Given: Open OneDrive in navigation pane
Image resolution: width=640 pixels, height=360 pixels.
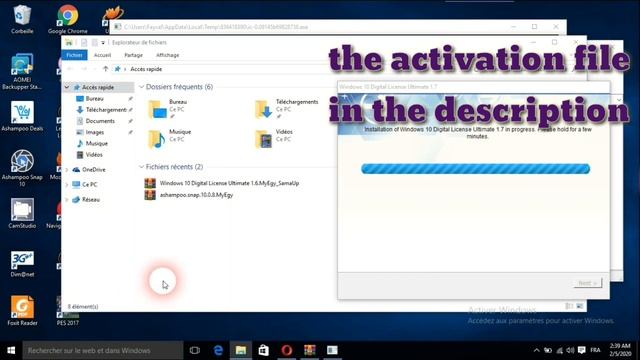Looking at the screenshot, I should (93, 169).
